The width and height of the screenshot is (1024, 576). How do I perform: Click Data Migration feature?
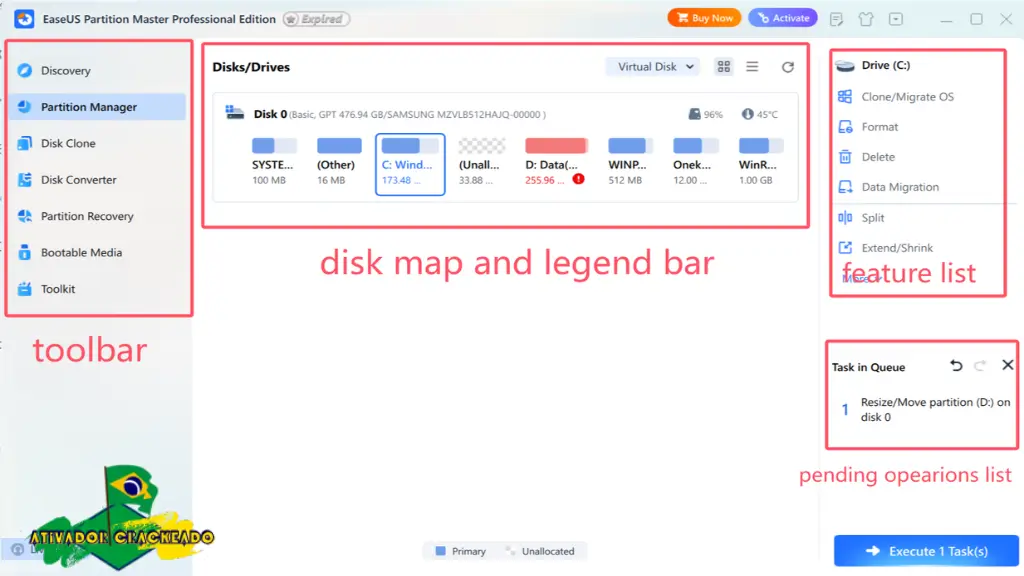pos(900,187)
